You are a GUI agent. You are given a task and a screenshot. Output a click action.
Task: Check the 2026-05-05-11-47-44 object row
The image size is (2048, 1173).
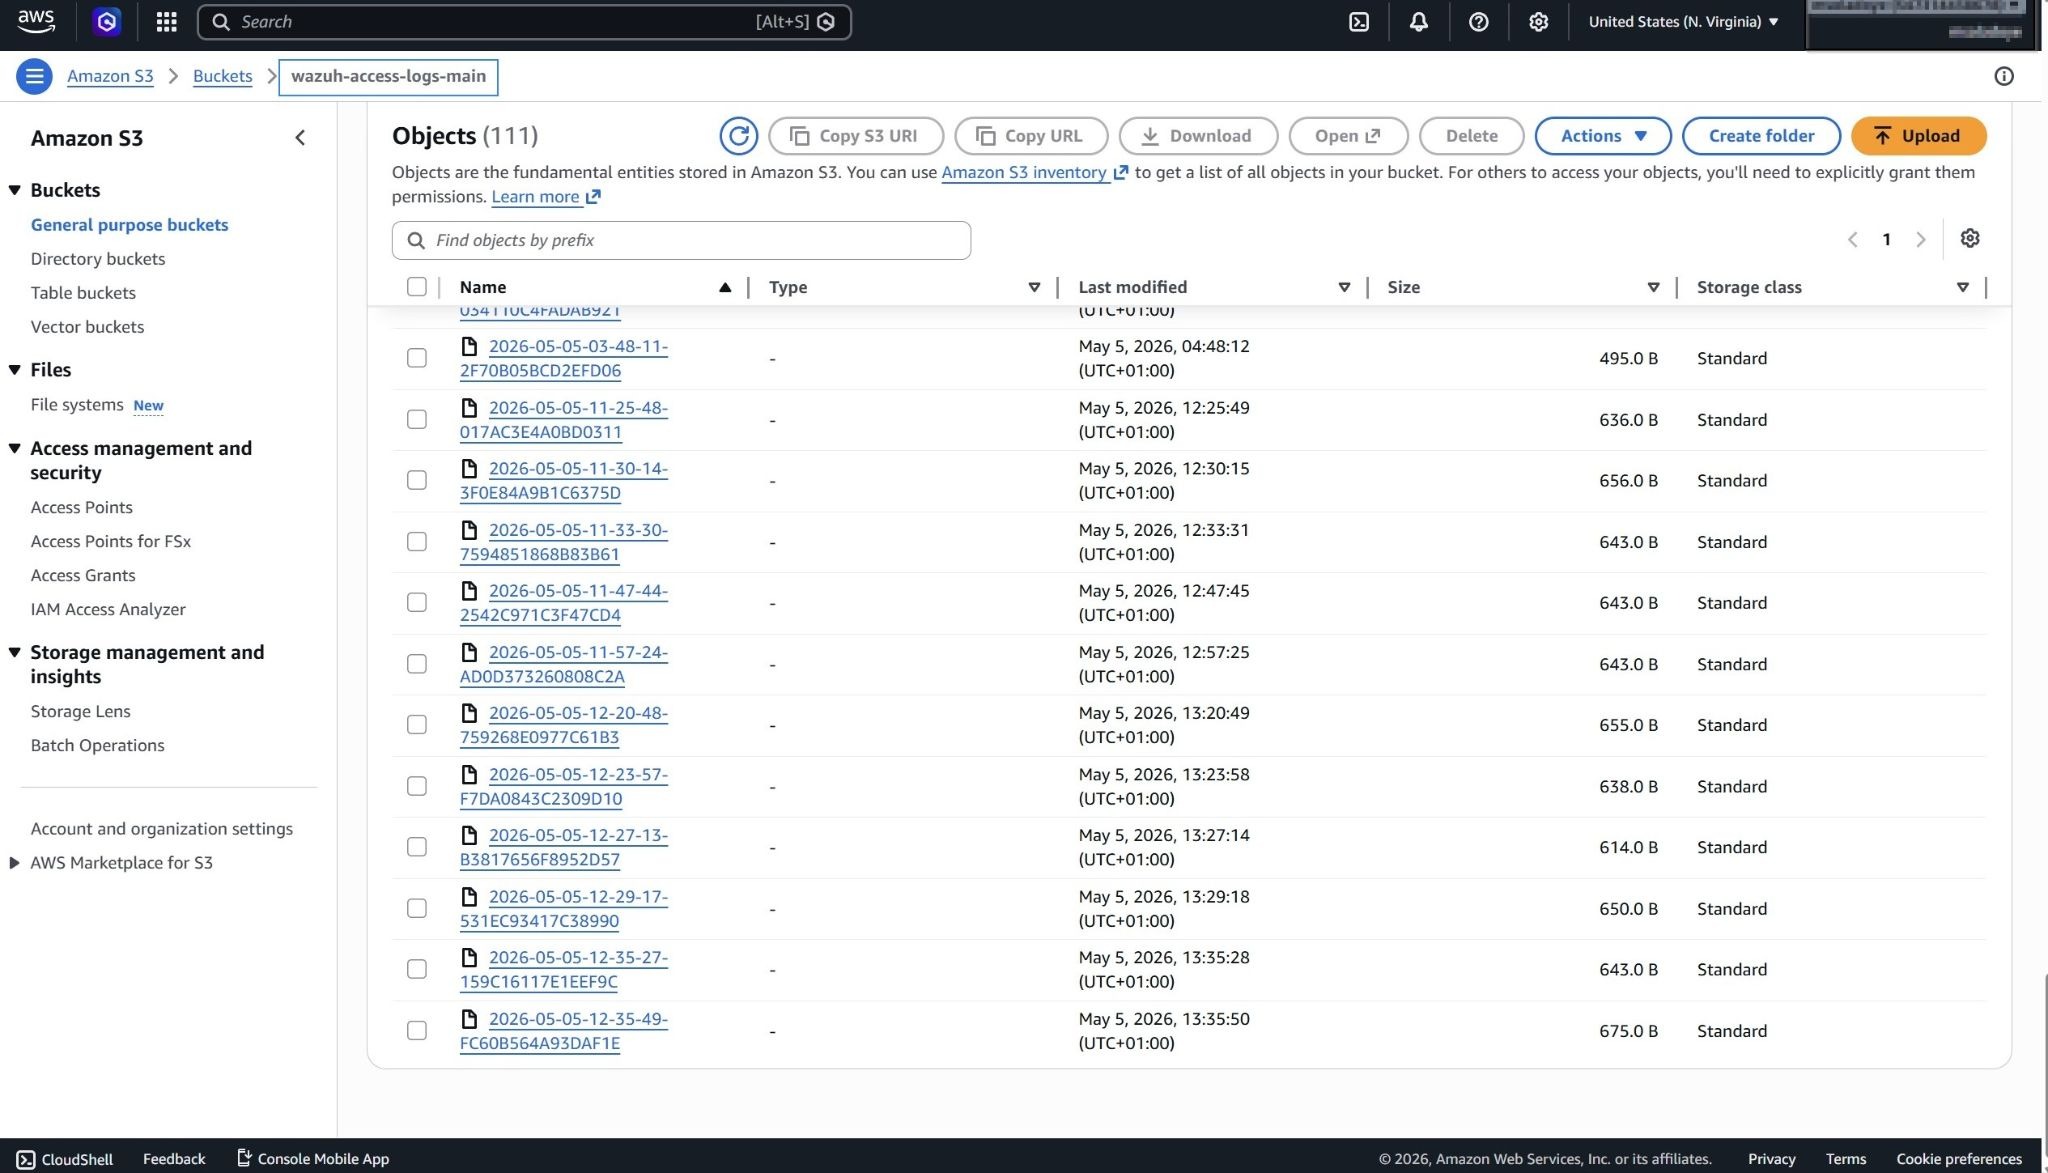[417, 602]
